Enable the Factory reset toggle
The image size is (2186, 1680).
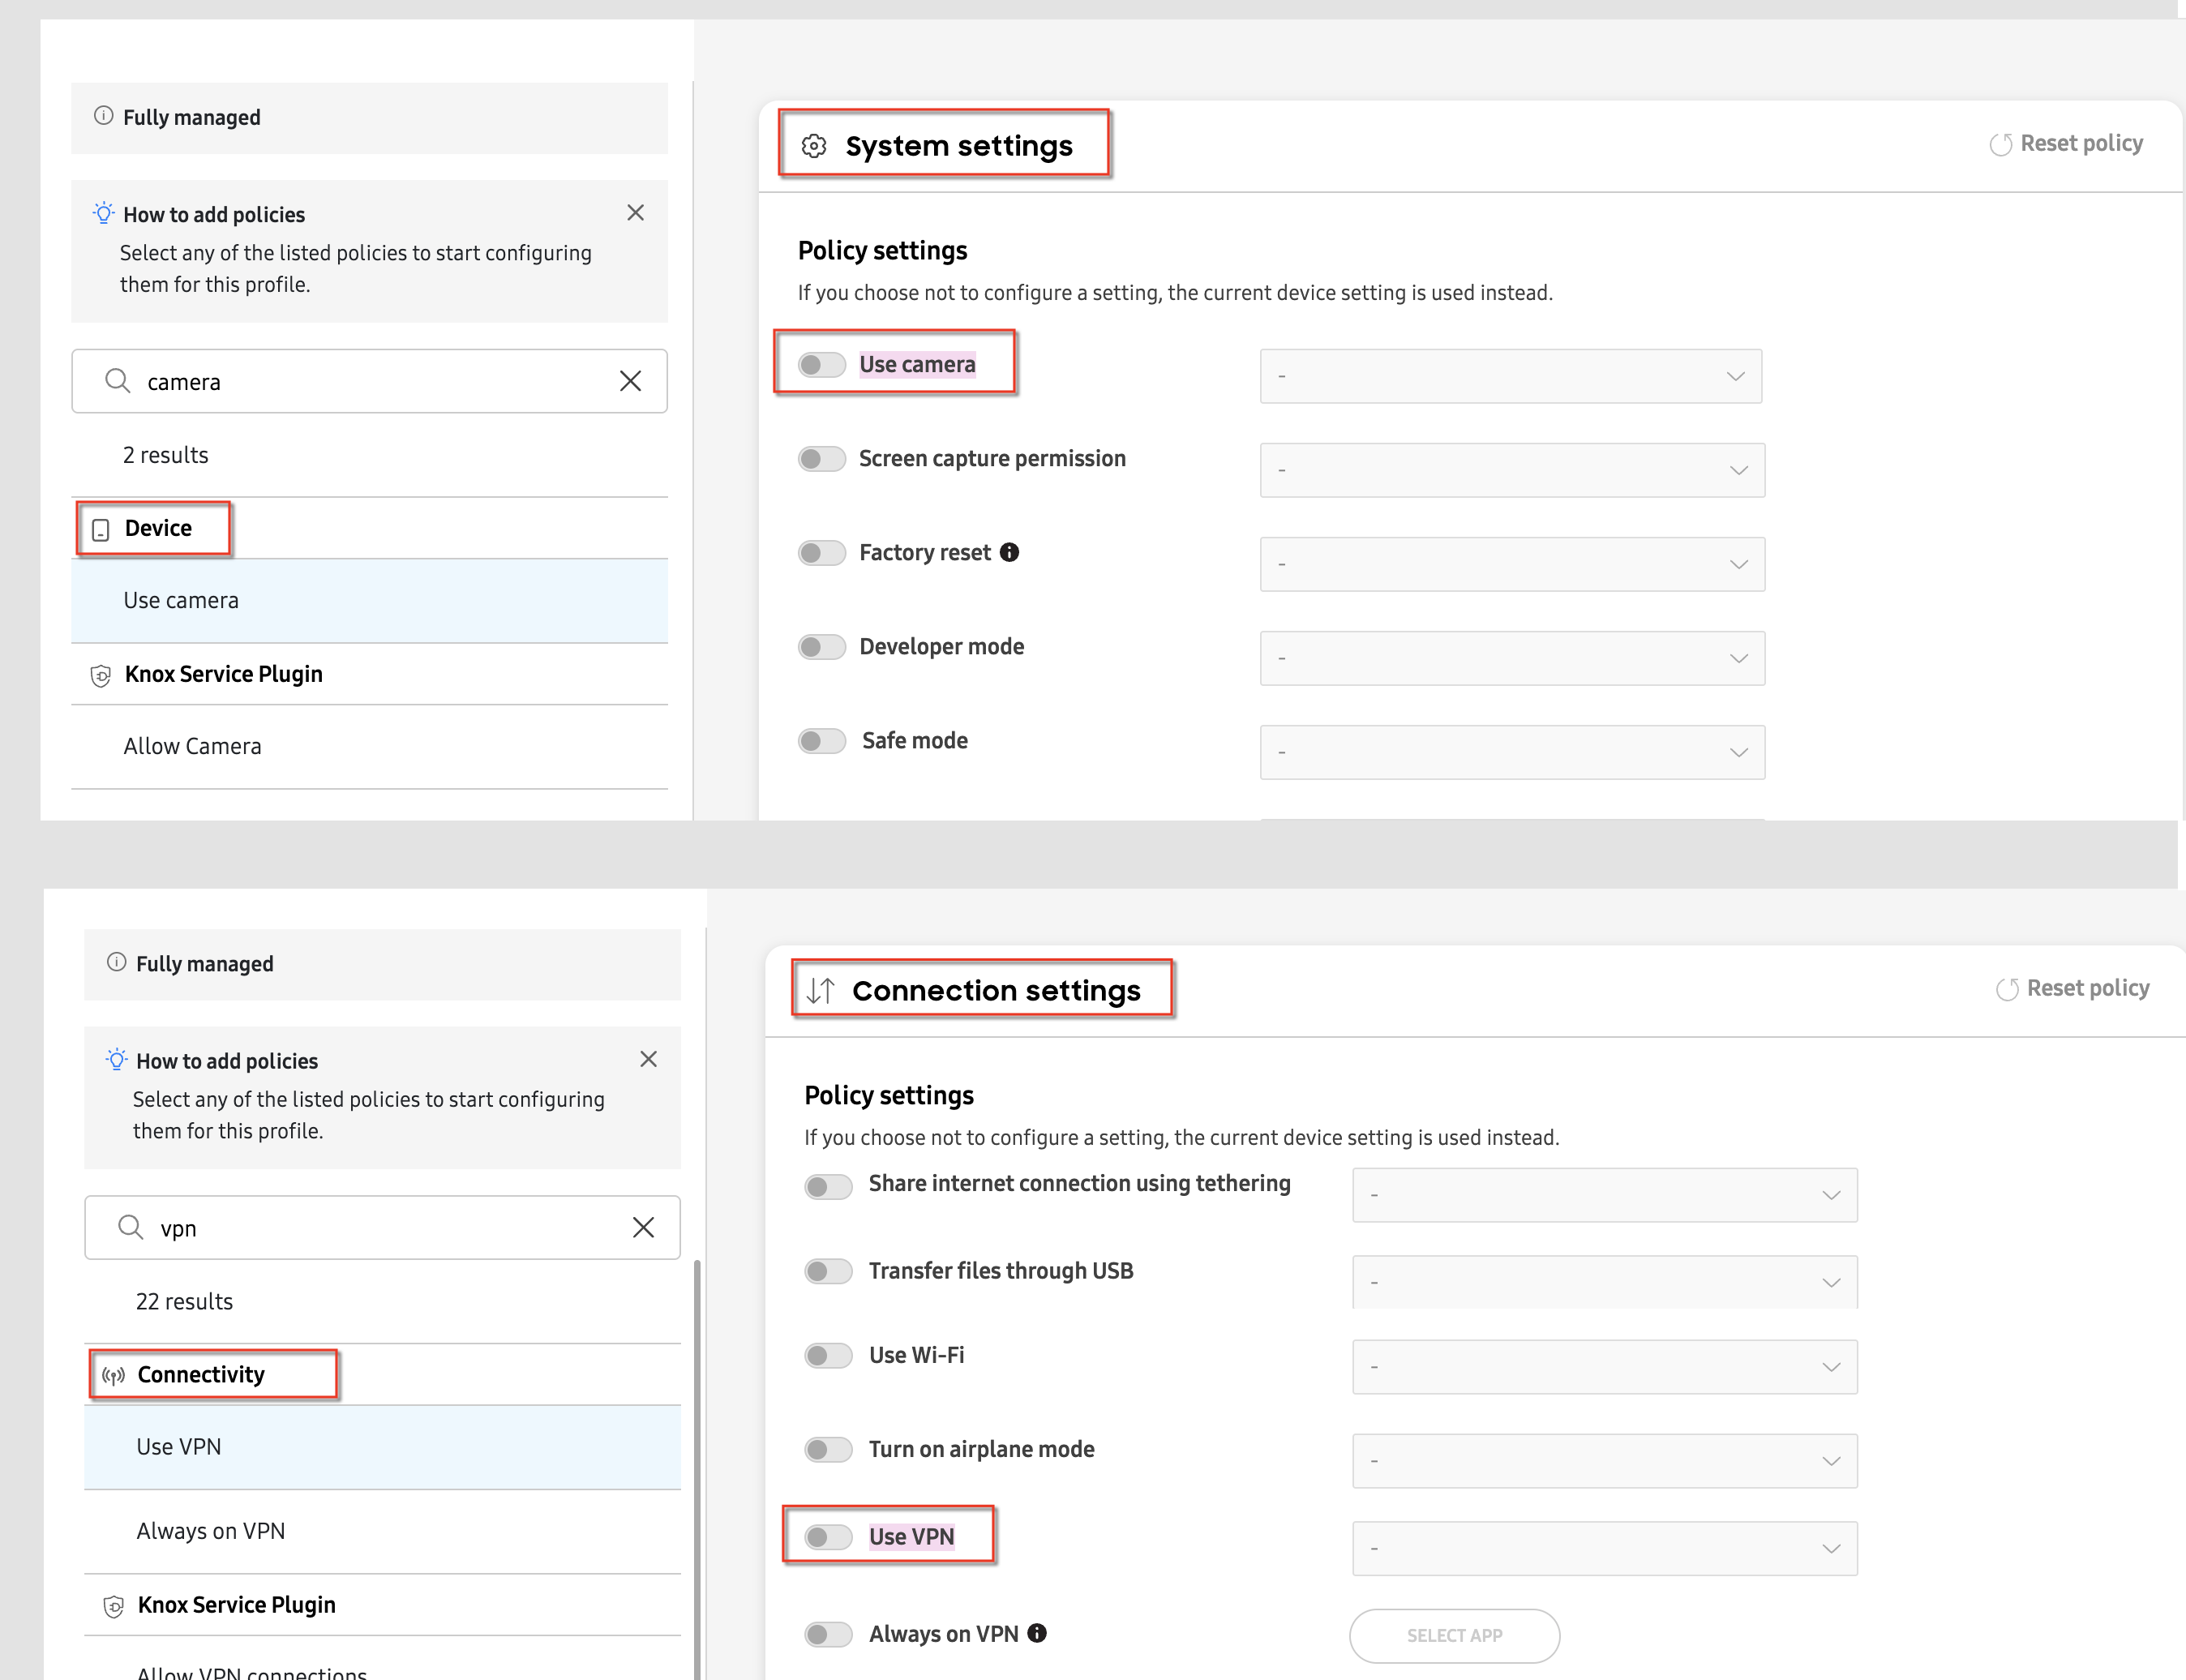822,553
